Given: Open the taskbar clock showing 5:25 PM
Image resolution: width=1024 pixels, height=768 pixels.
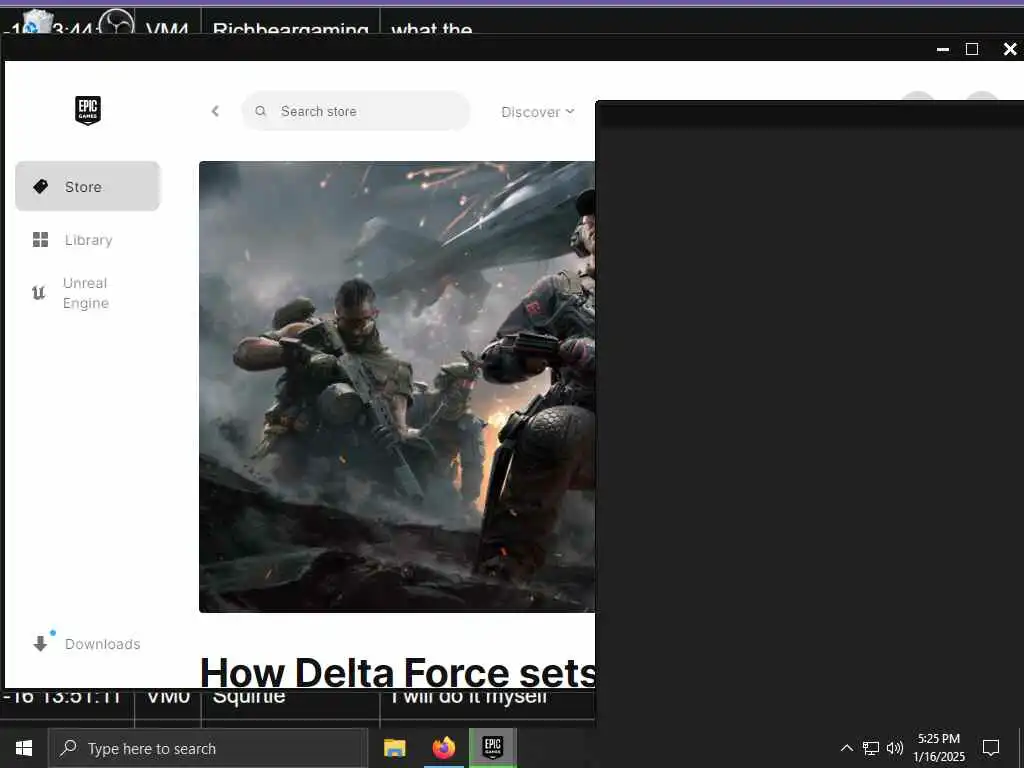Looking at the screenshot, I should tap(939, 748).
